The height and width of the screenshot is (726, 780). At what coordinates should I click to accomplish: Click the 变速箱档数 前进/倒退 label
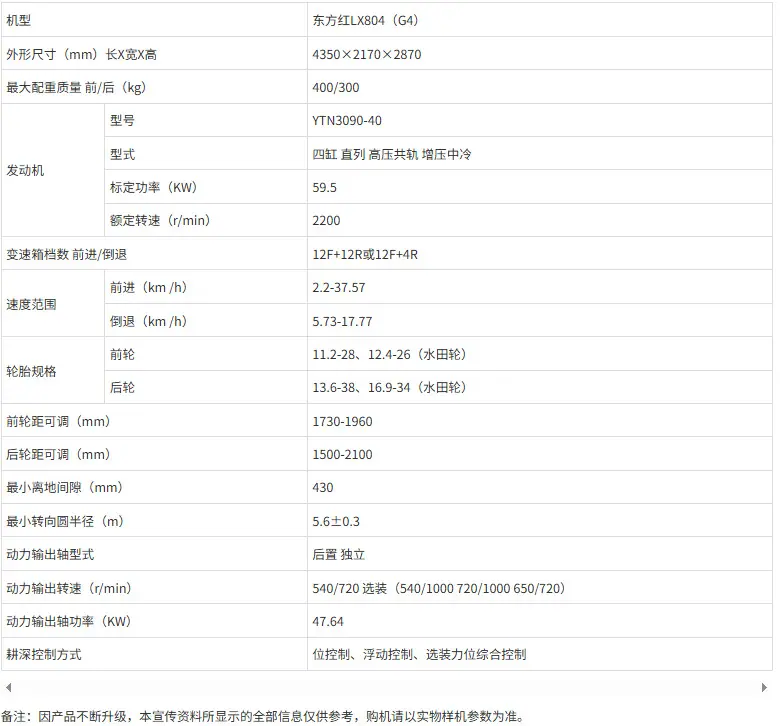pos(67,254)
